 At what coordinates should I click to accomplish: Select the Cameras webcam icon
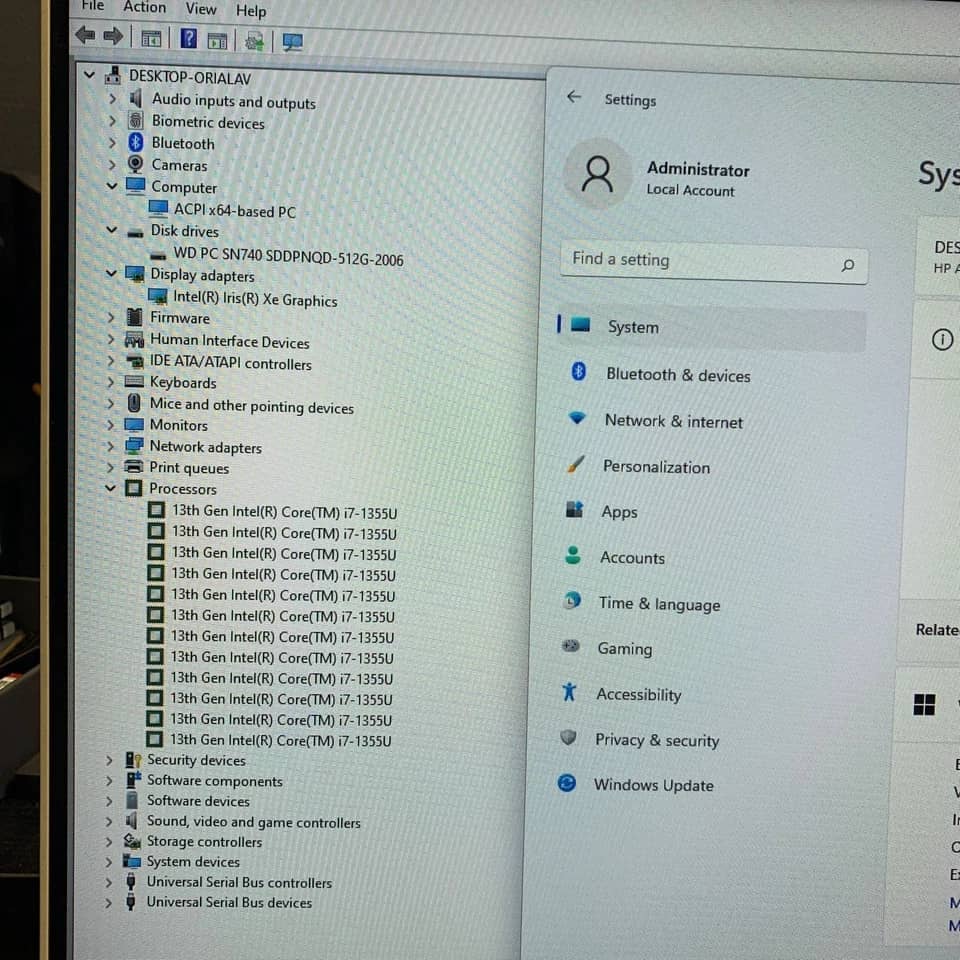(x=135, y=163)
